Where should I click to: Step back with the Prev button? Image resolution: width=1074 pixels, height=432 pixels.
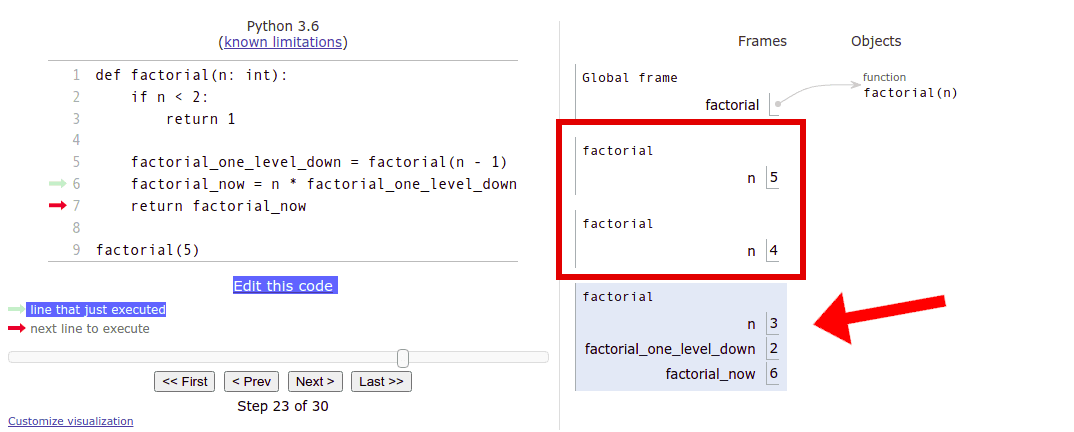point(251,381)
